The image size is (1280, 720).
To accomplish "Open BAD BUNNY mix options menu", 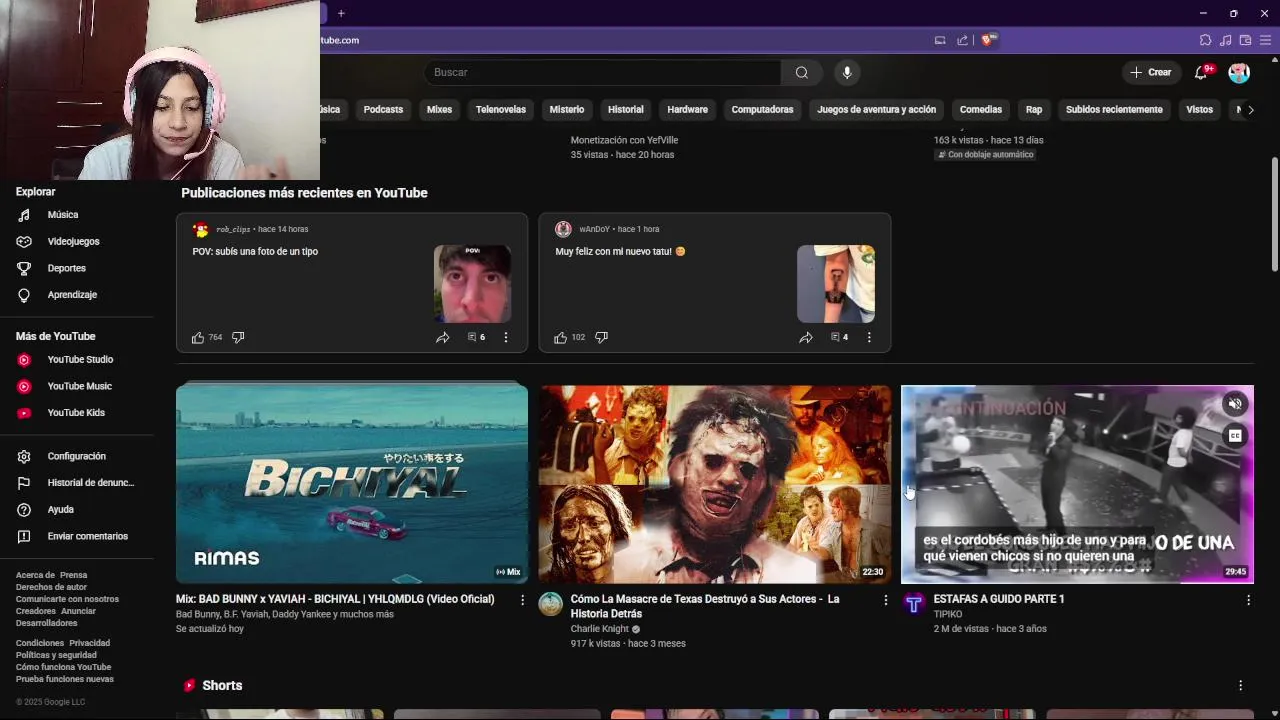I will click(x=522, y=600).
